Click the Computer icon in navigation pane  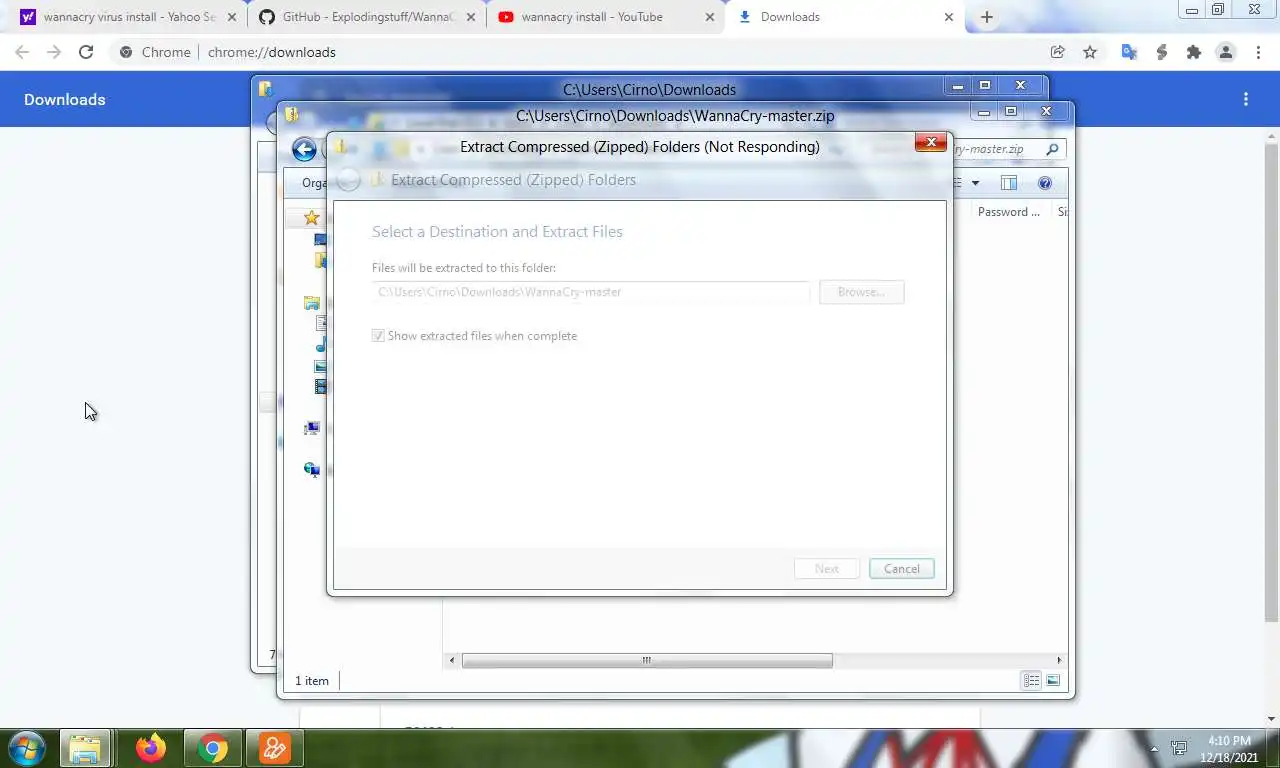312,428
